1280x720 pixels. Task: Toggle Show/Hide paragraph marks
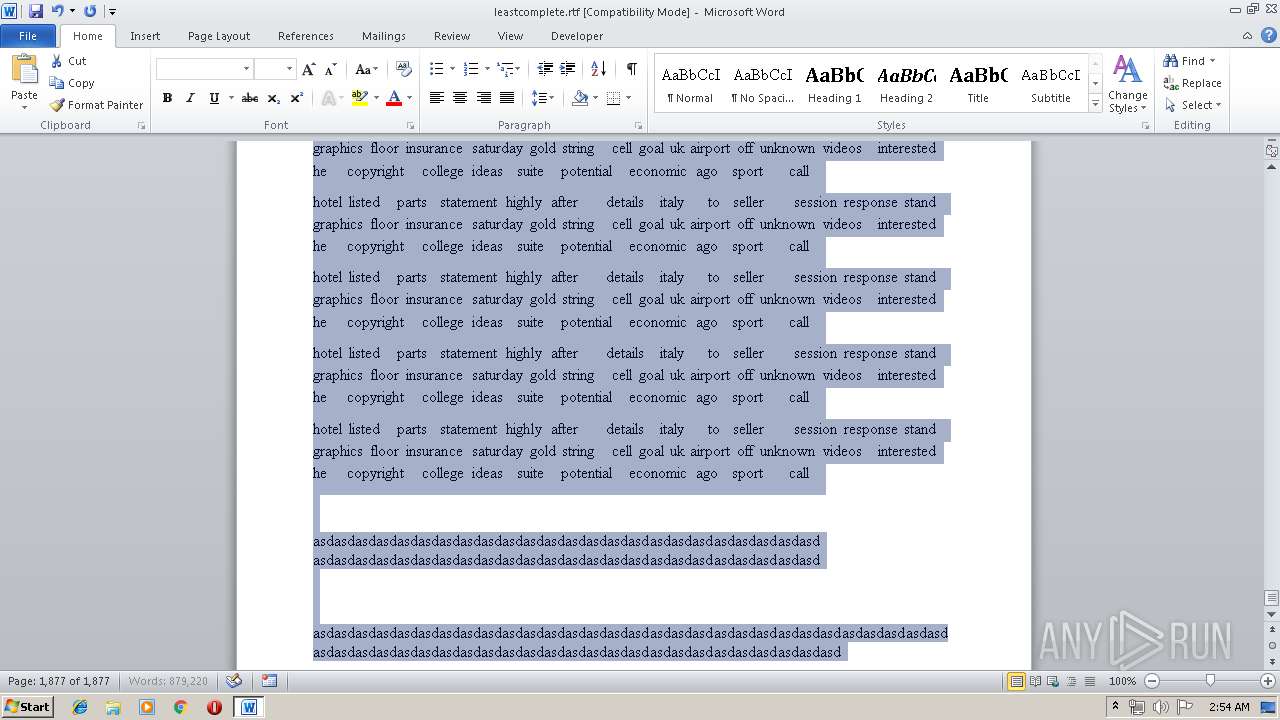[x=631, y=69]
